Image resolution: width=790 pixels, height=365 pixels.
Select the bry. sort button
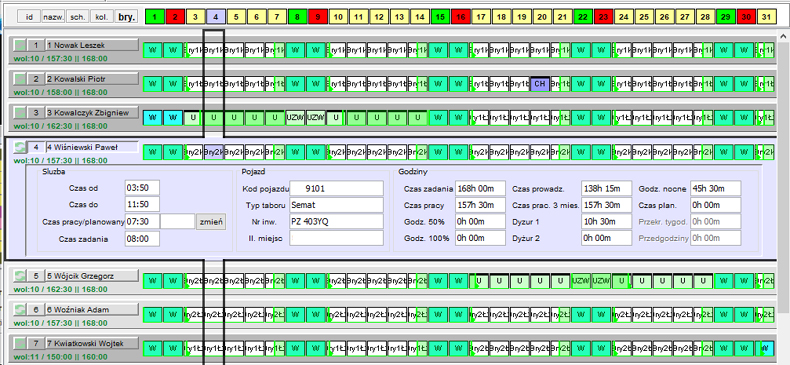pos(126,17)
